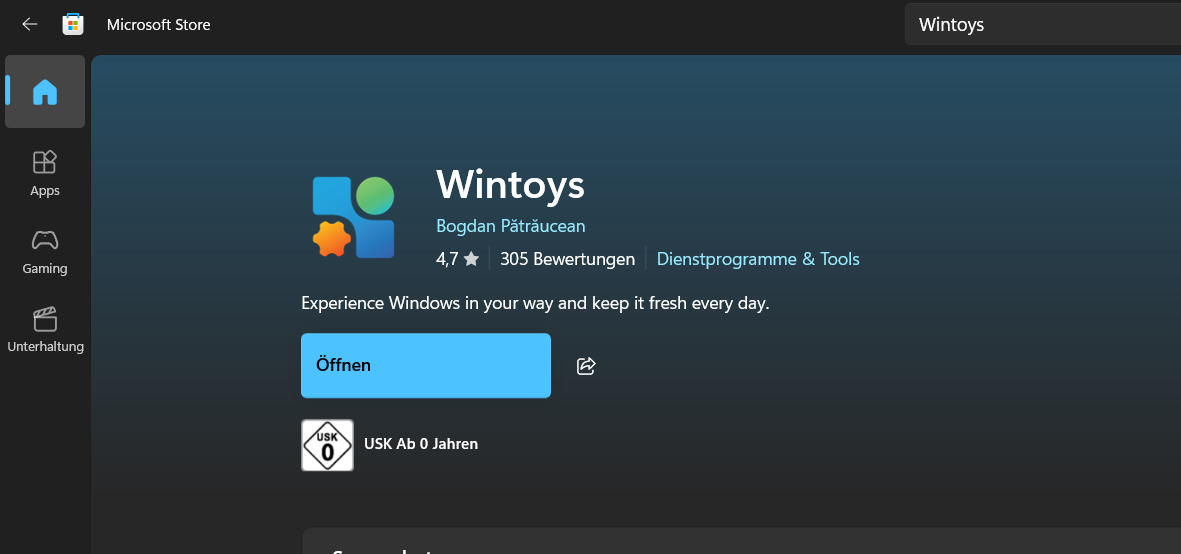Click the Wintoys title heading

click(510, 184)
